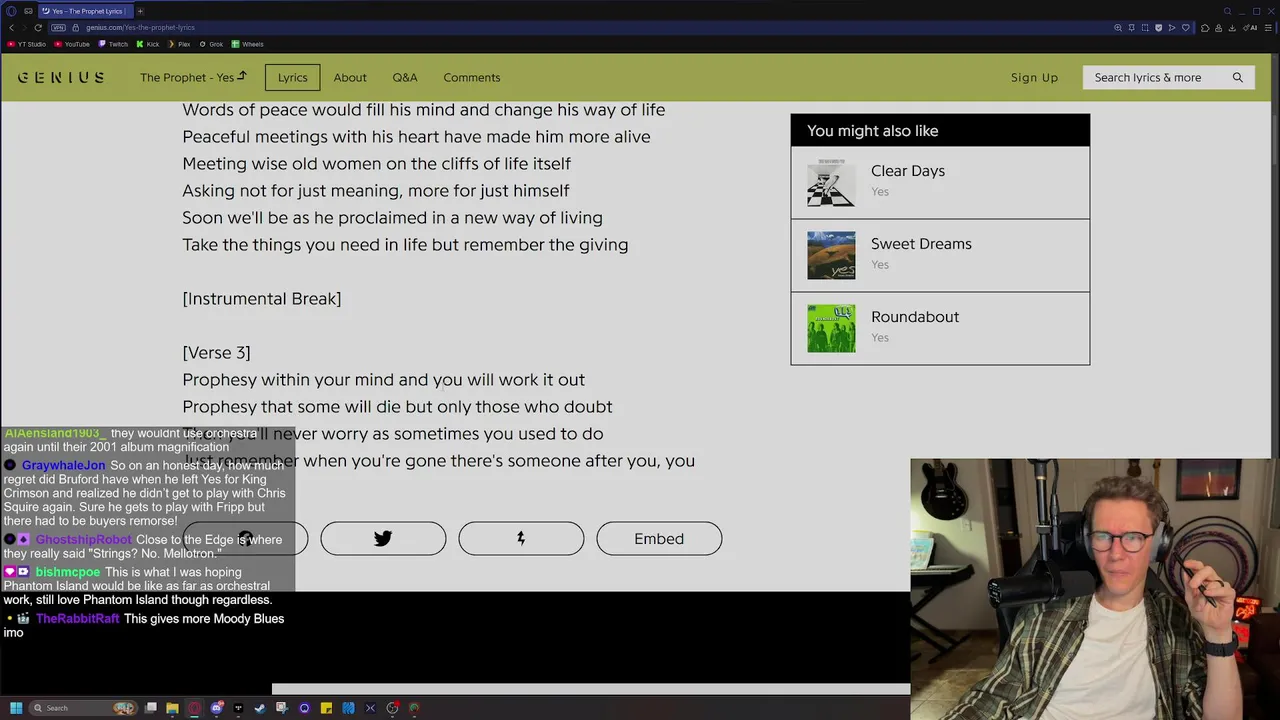The height and width of the screenshot is (720, 1280).
Task: Open the ad blocker shield icon
Action: 1159,28
